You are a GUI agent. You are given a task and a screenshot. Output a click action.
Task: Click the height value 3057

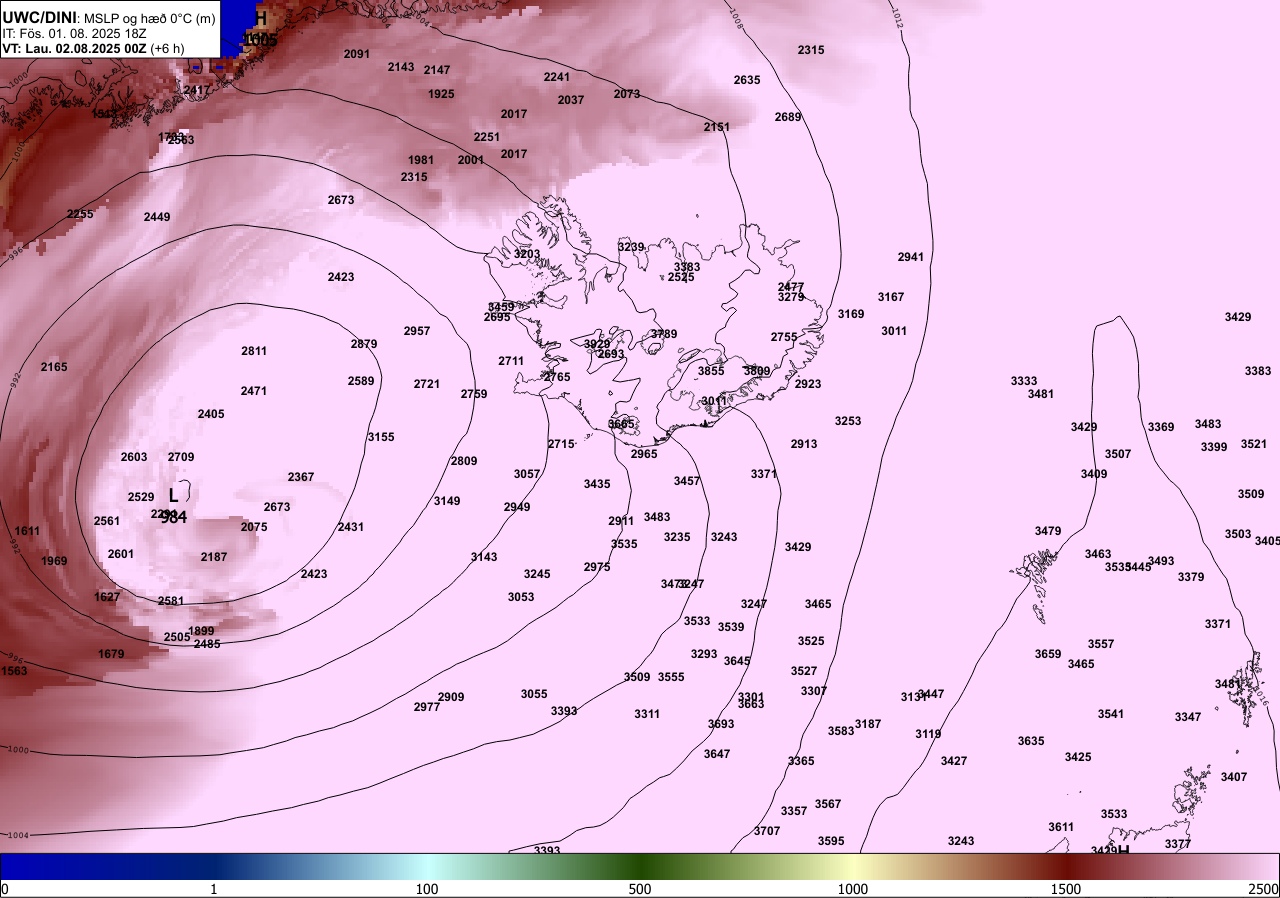click(527, 474)
